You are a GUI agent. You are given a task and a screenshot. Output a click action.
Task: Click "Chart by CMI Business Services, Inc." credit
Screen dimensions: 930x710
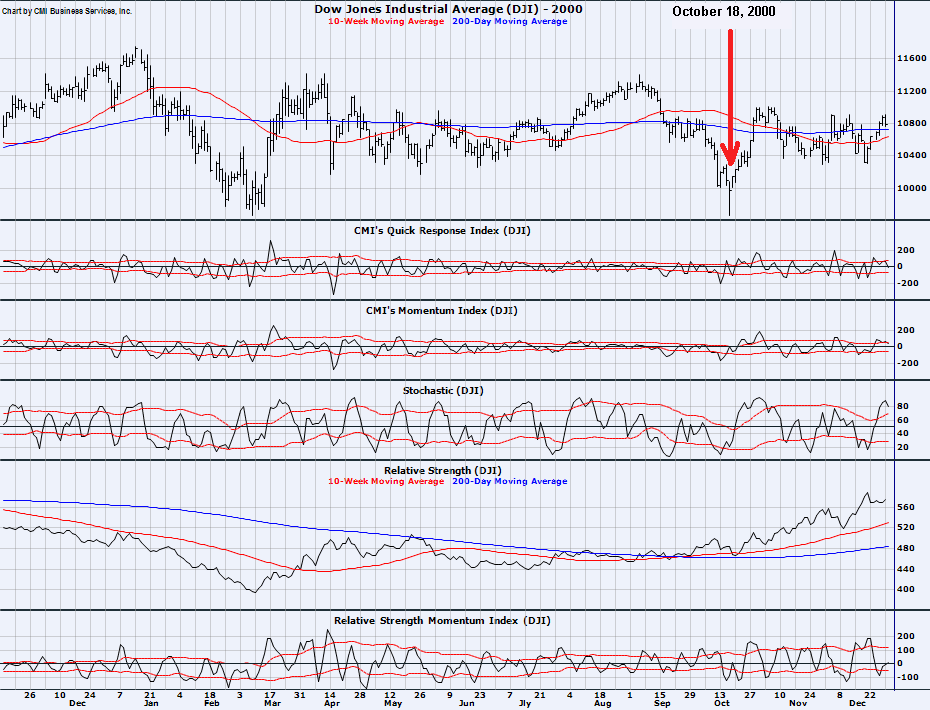click(67, 11)
